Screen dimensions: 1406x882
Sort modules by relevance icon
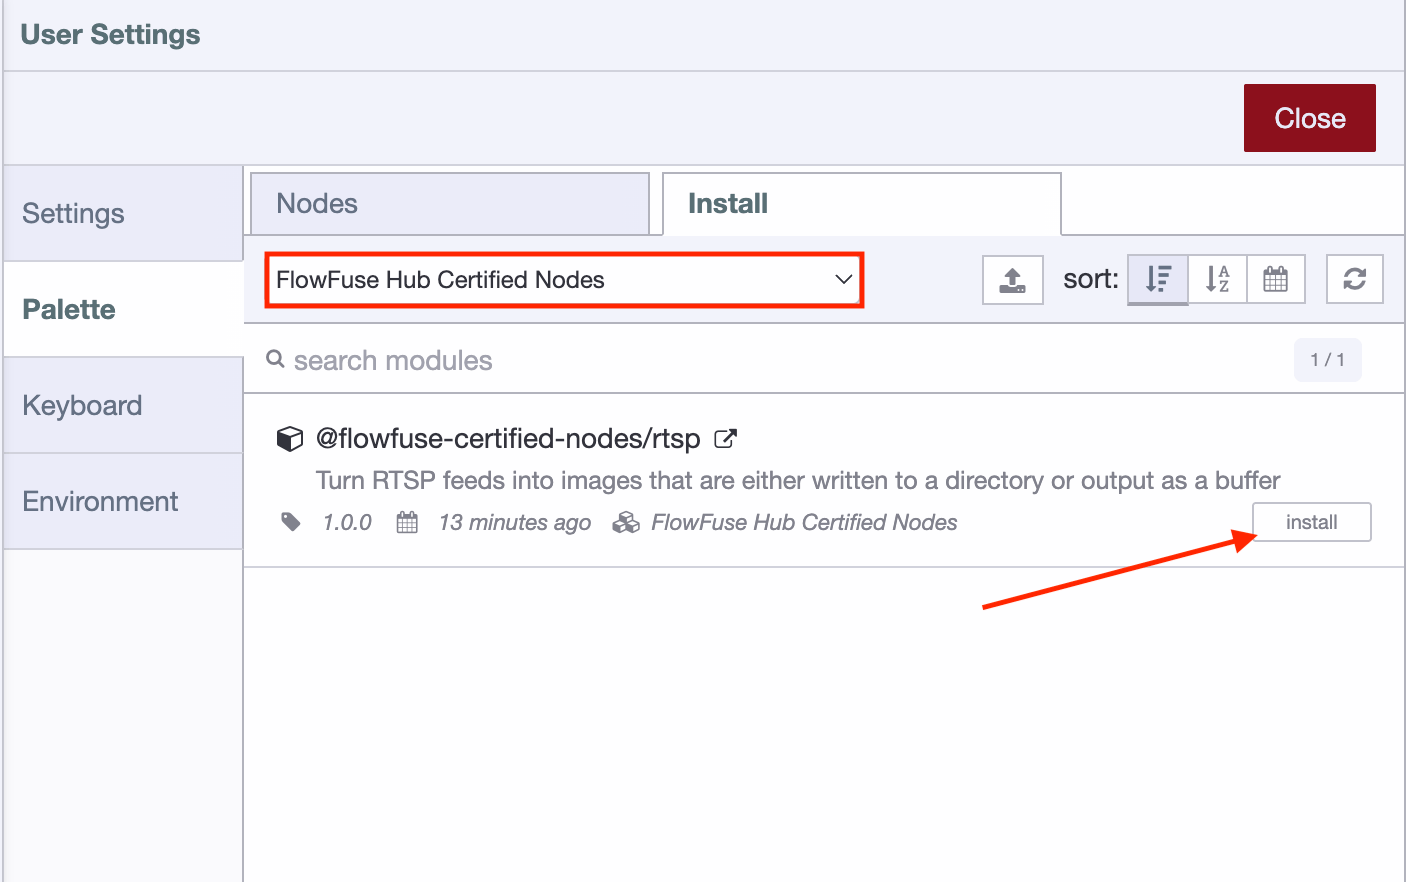[1158, 279]
